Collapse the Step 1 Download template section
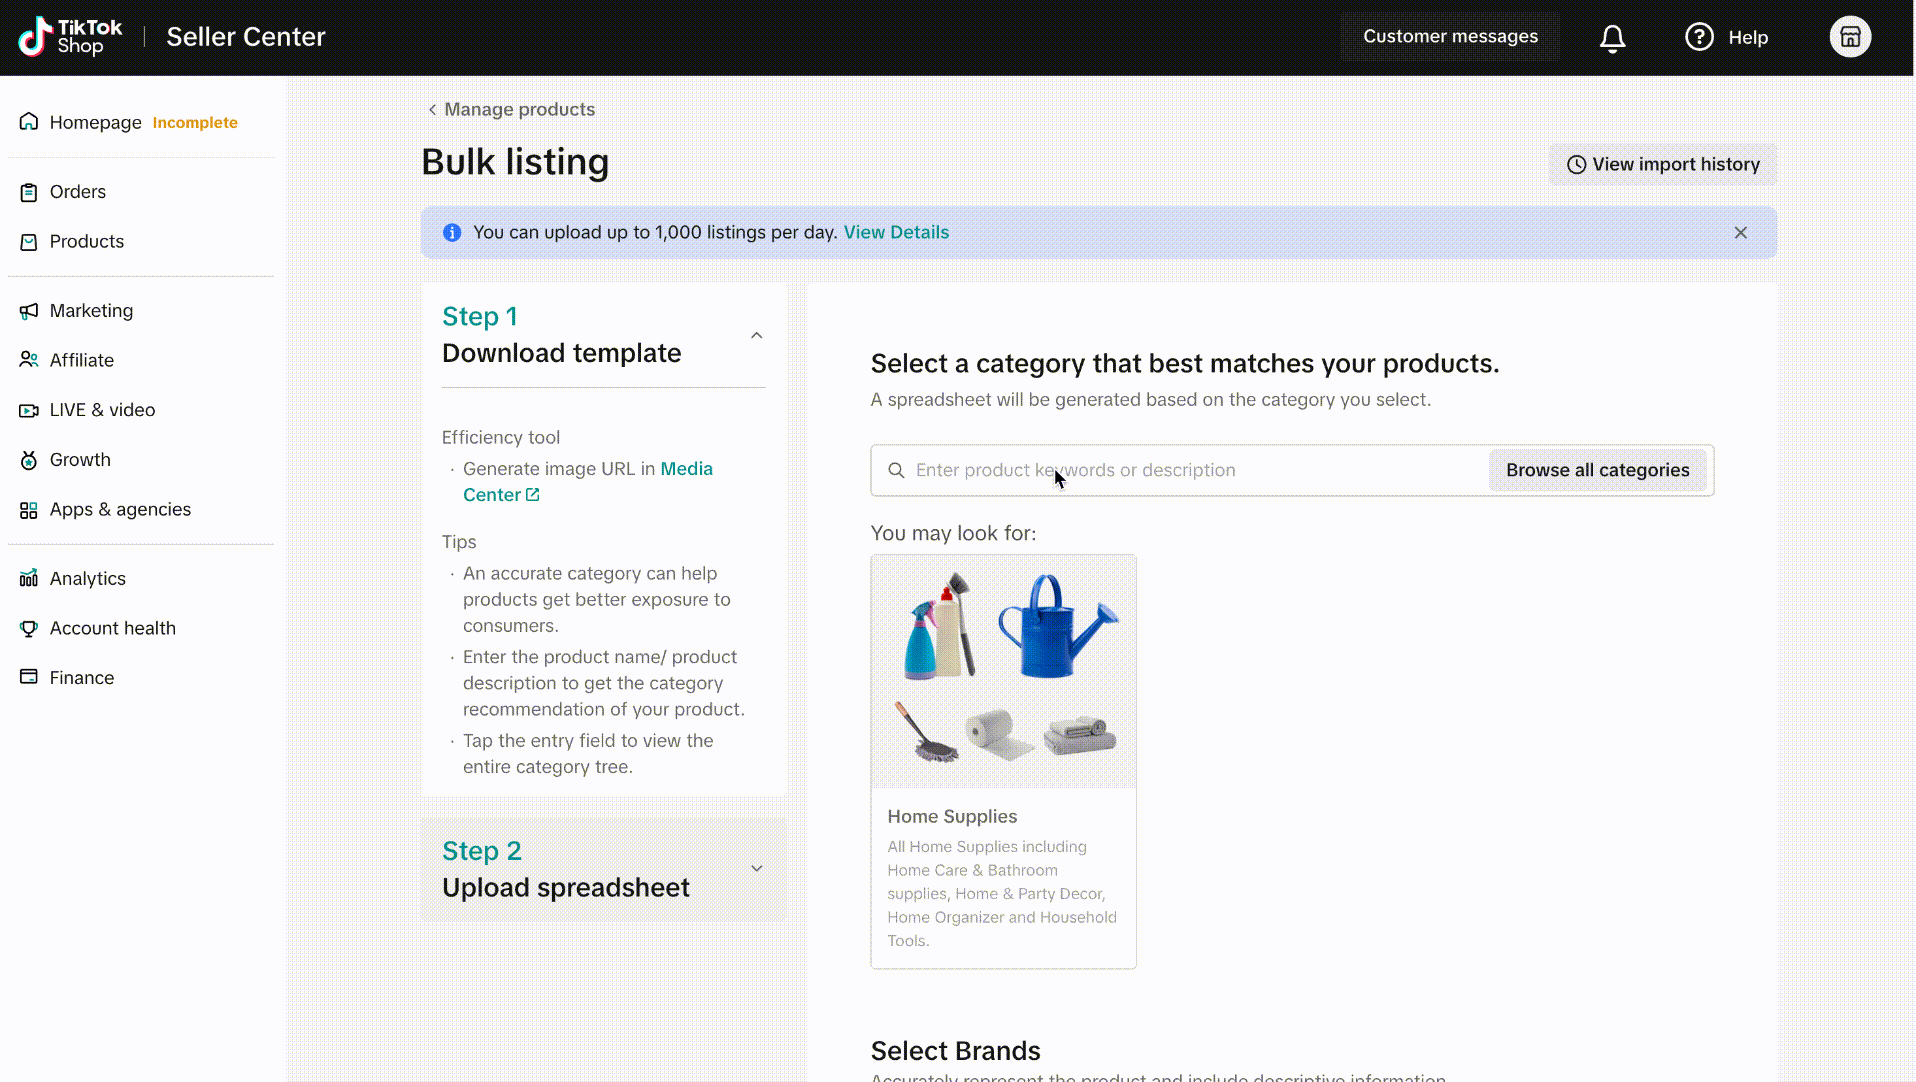 pos(756,336)
